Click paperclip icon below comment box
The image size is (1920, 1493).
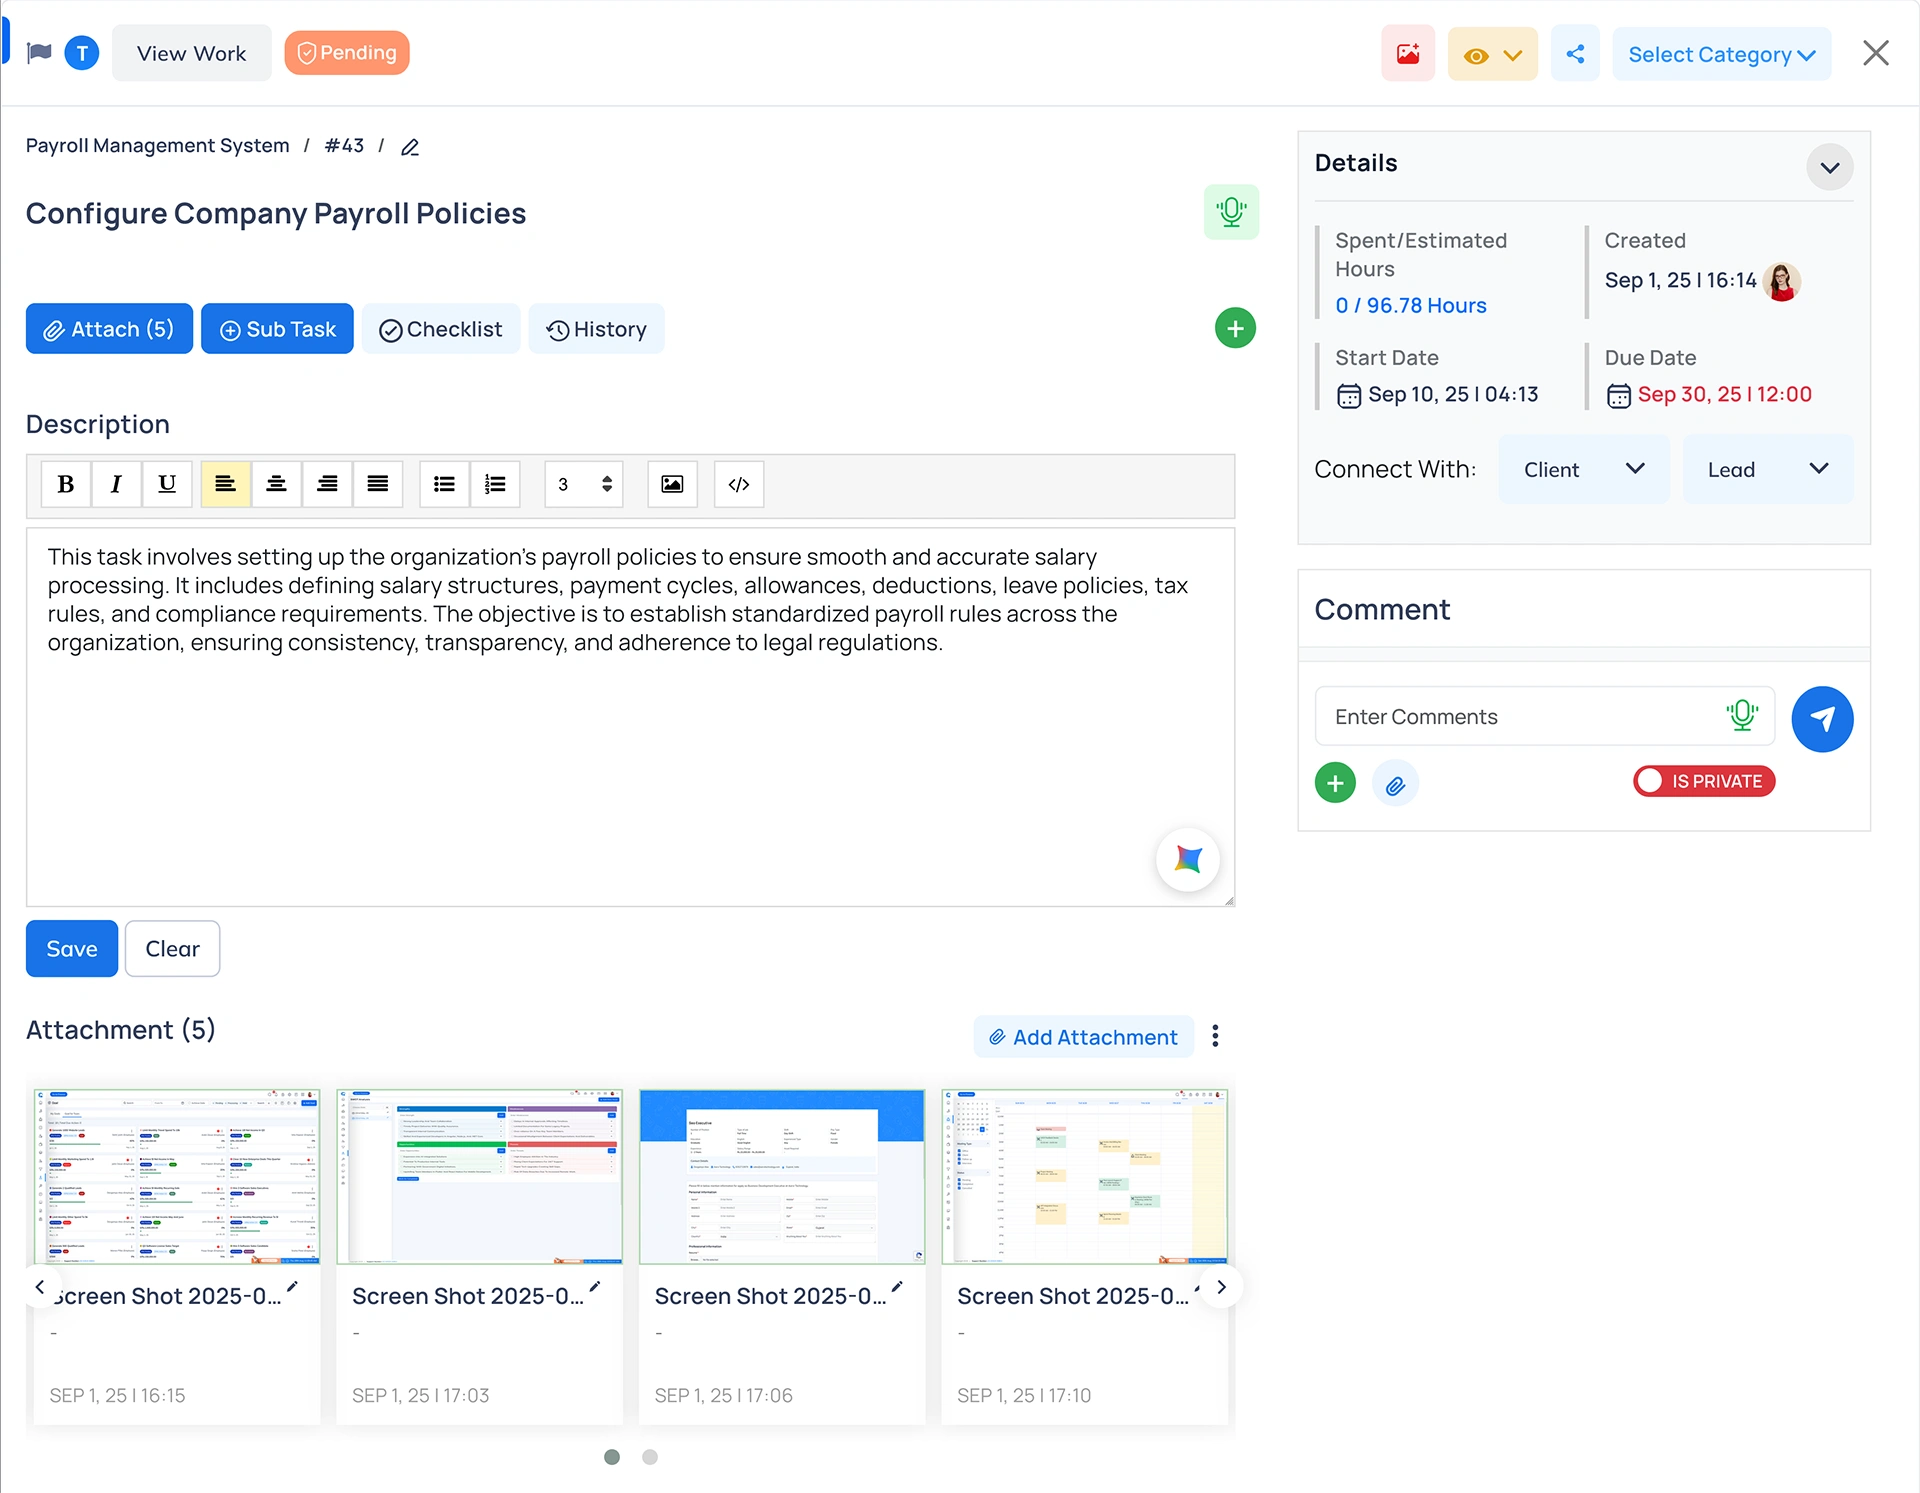tap(1395, 784)
